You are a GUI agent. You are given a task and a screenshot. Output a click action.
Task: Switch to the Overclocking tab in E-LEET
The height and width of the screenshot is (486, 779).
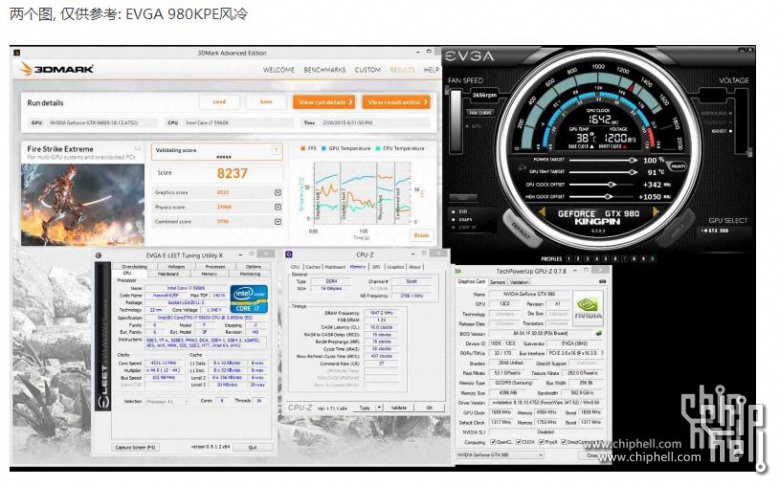(134, 267)
